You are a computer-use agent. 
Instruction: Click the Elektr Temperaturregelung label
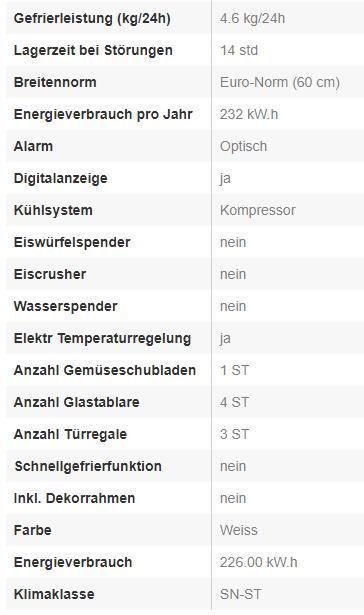click(102, 338)
